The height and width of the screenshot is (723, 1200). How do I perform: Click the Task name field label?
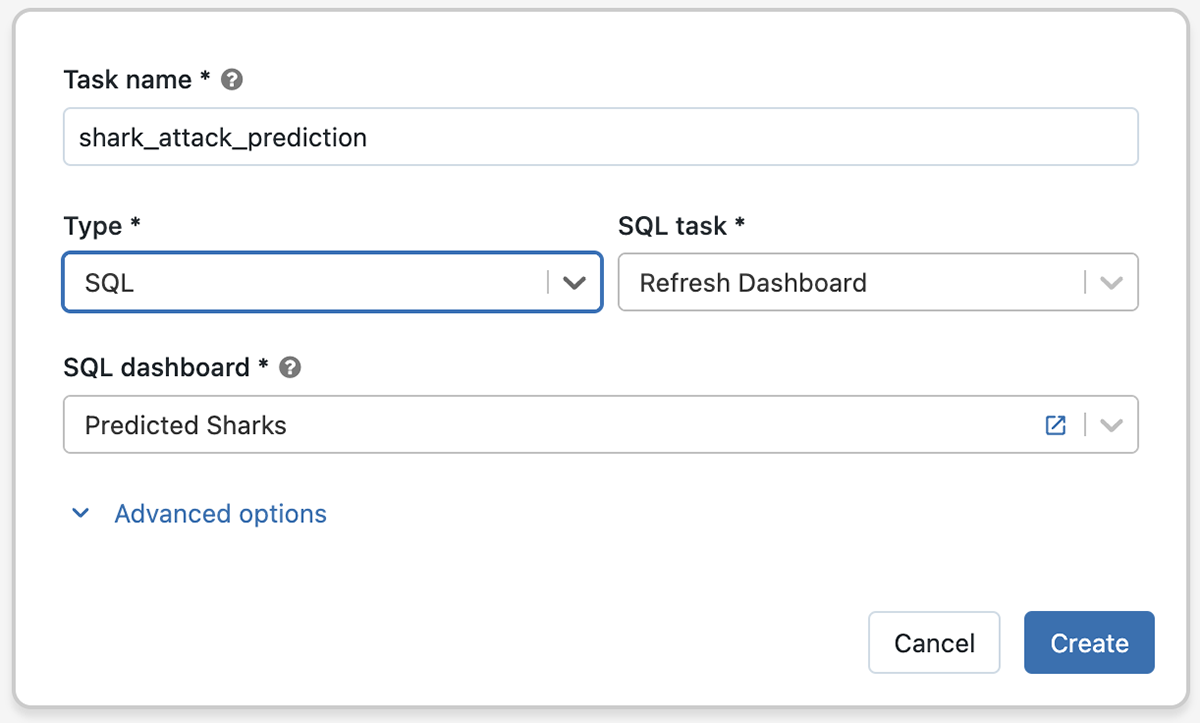tap(128, 80)
